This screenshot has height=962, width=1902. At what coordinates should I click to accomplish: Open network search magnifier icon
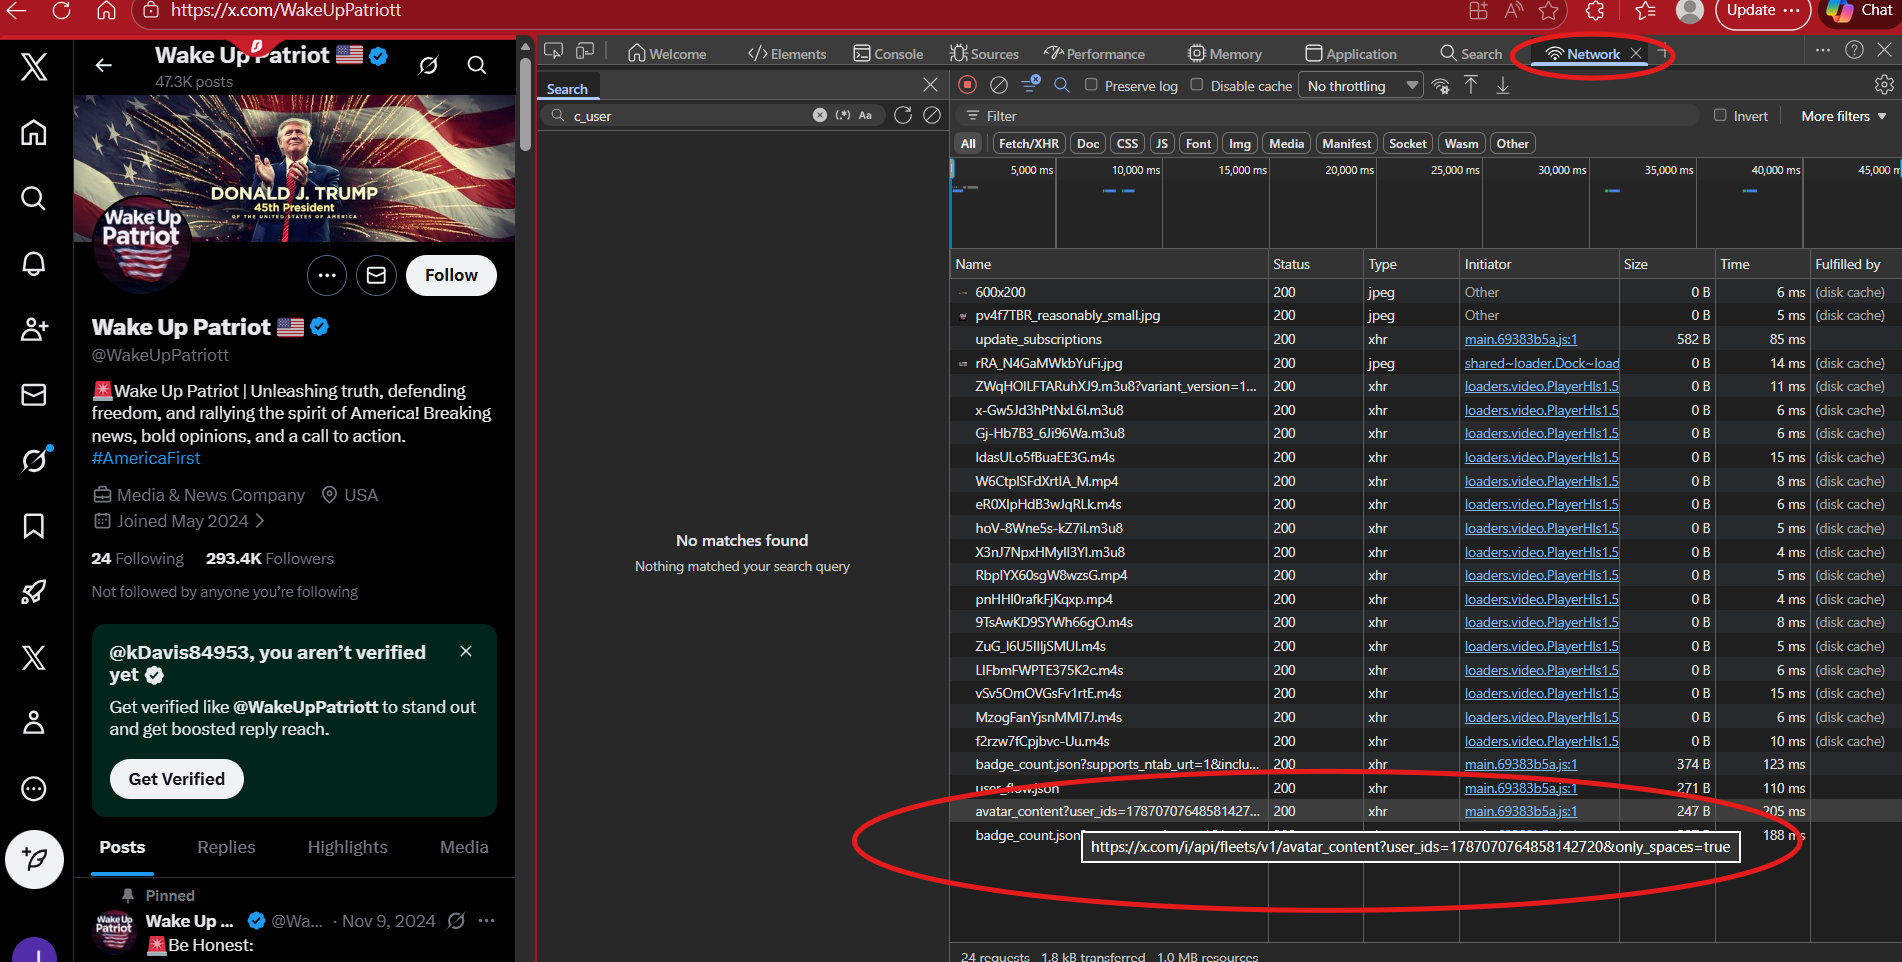[x=1062, y=86]
